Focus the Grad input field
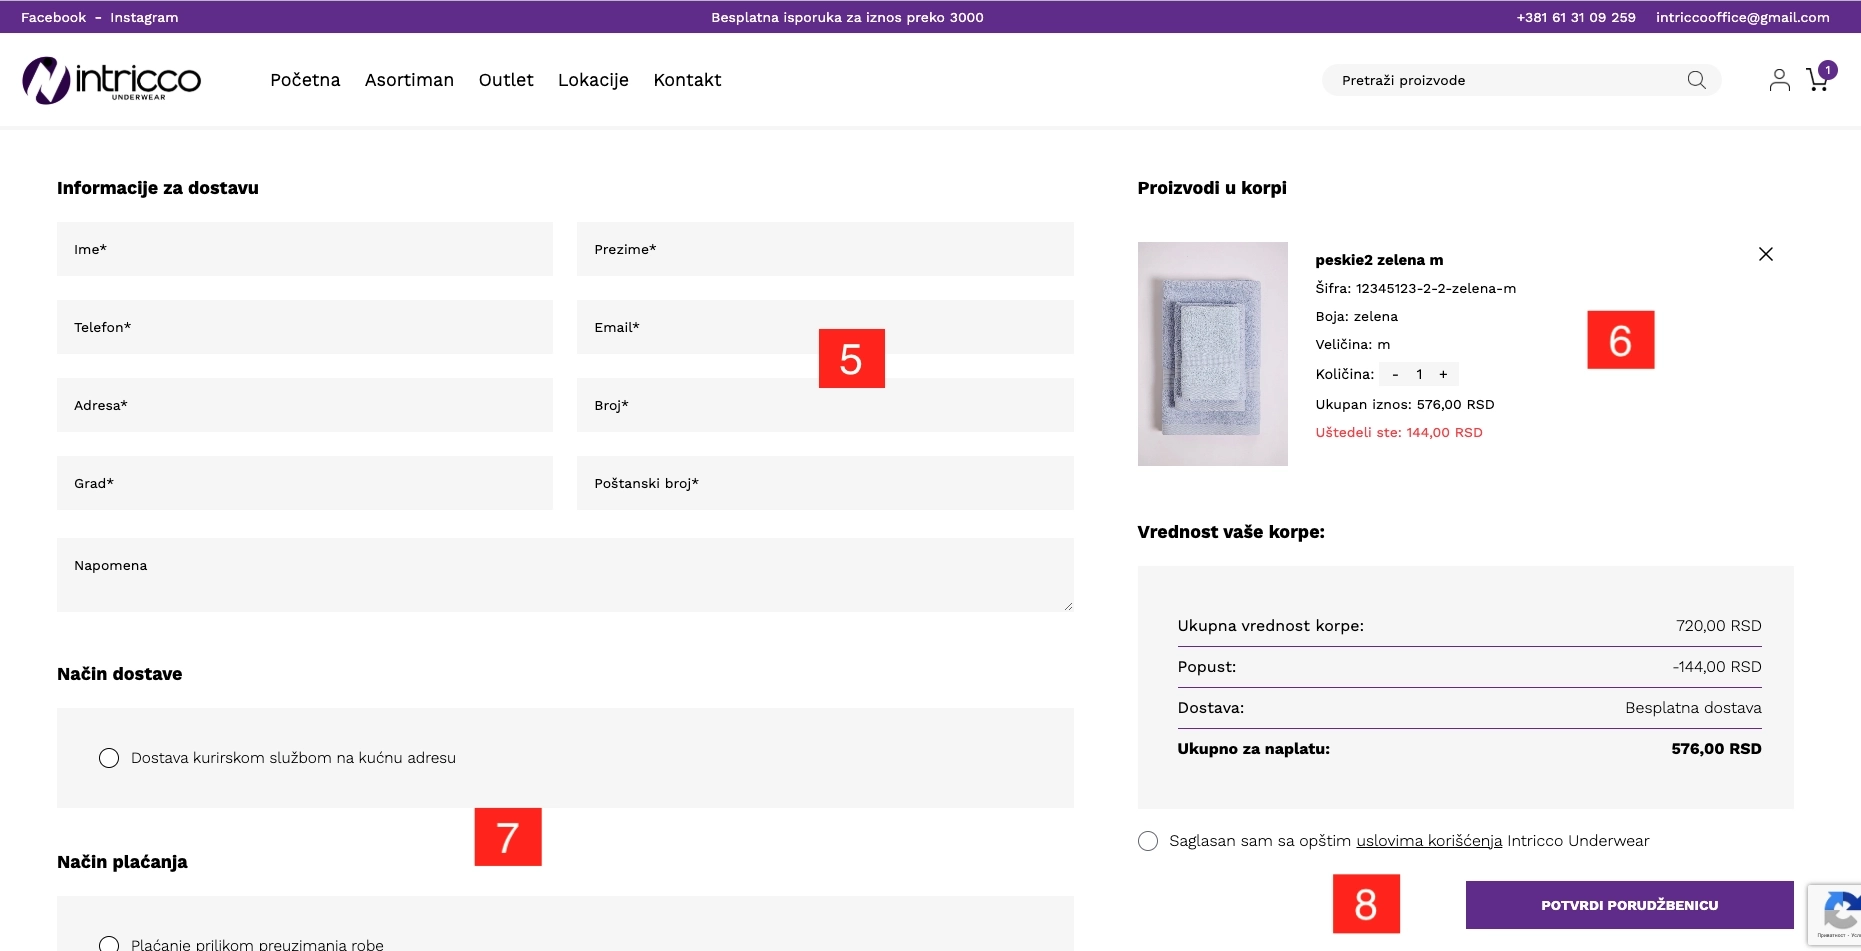 tap(305, 483)
